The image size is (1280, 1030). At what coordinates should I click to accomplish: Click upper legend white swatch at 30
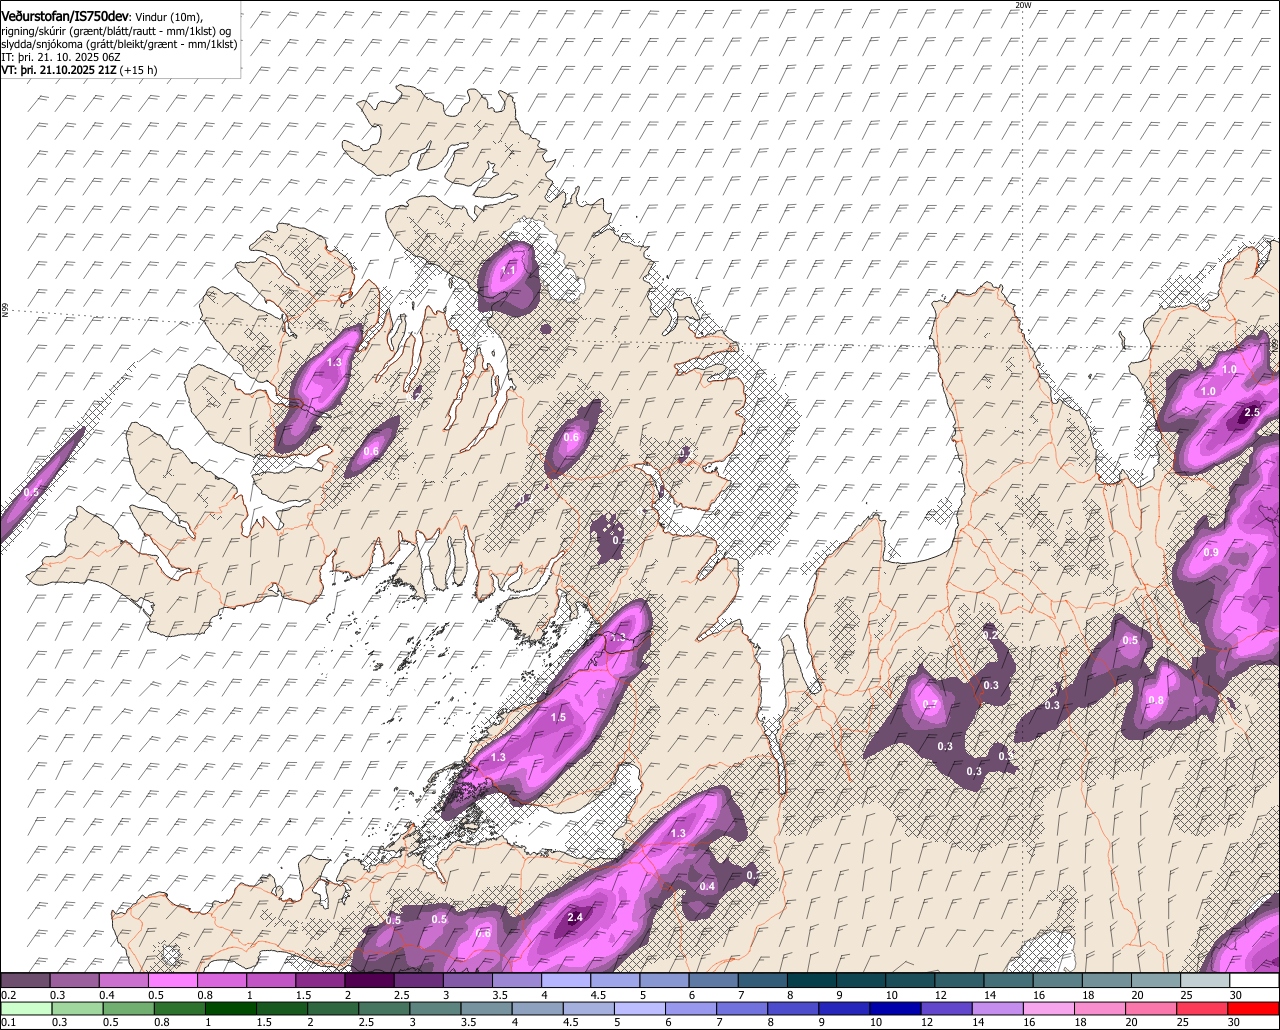1255,981
